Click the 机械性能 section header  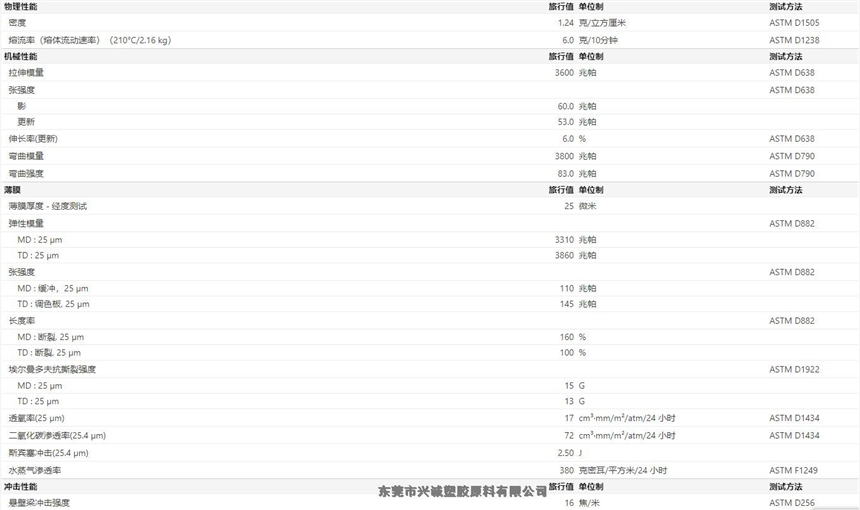pyautogui.click(x=21, y=56)
